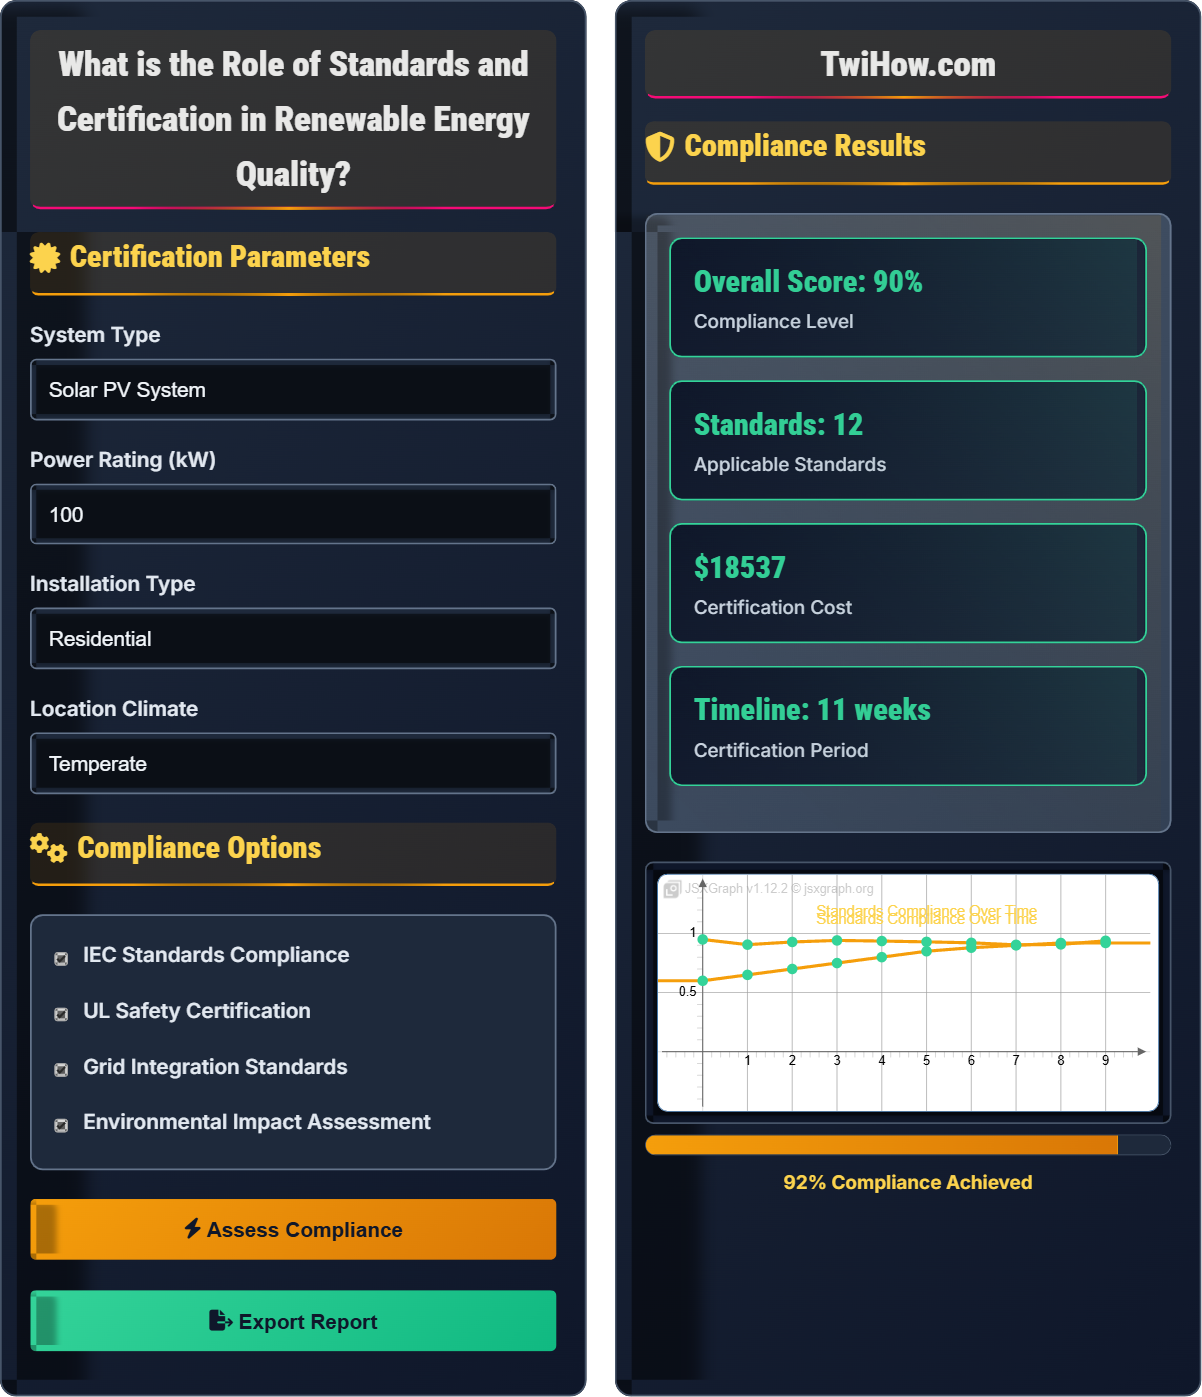Click the Certification Period caption
The width and height of the screenshot is (1202, 1397).
pos(781,751)
